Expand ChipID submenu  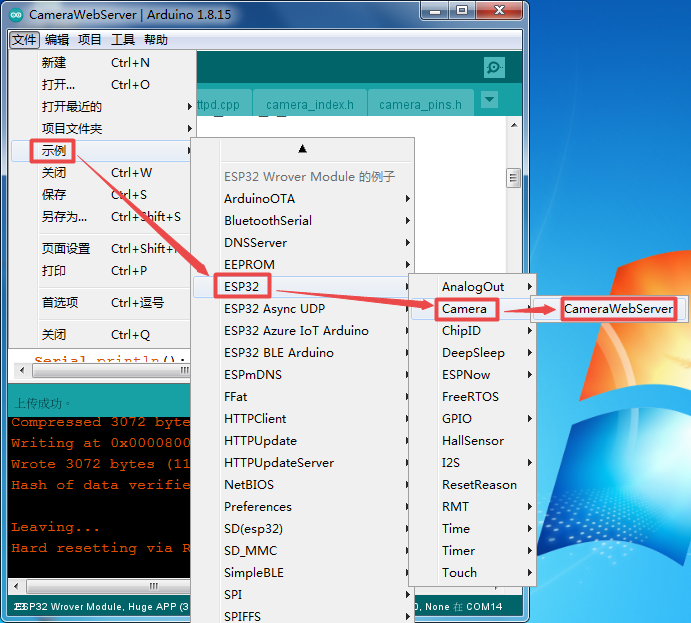[473, 331]
